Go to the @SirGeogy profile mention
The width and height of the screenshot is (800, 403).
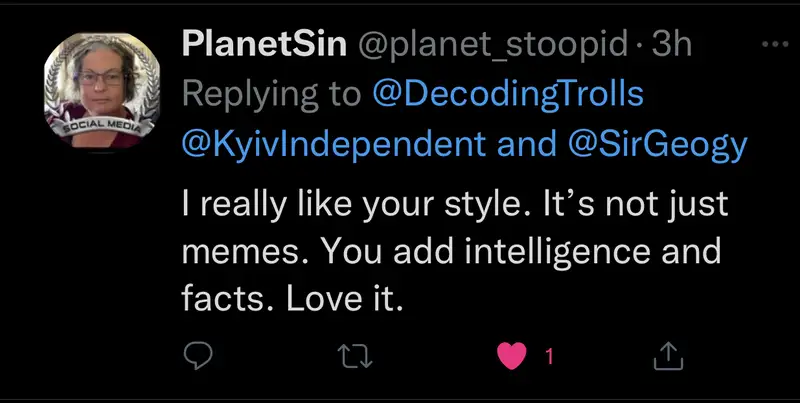[x=657, y=144]
